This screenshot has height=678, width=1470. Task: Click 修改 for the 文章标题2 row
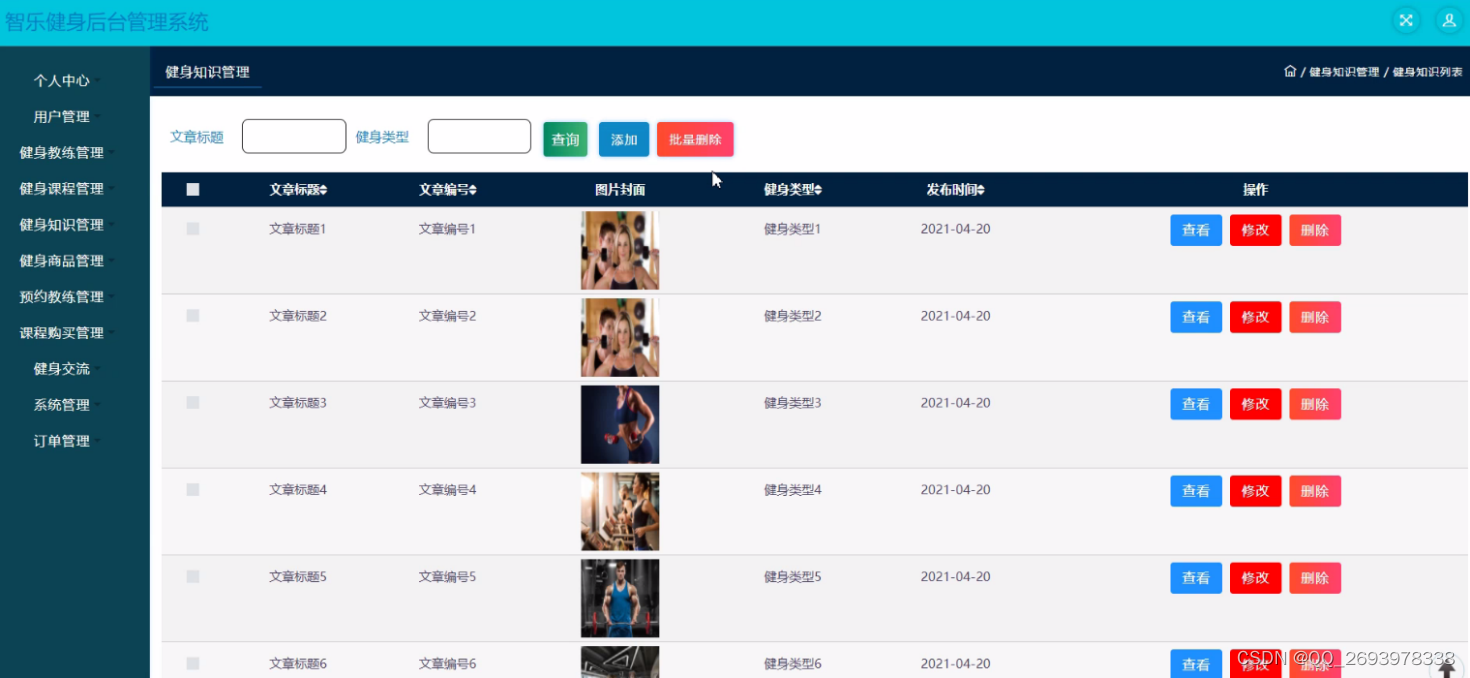click(1255, 317)
